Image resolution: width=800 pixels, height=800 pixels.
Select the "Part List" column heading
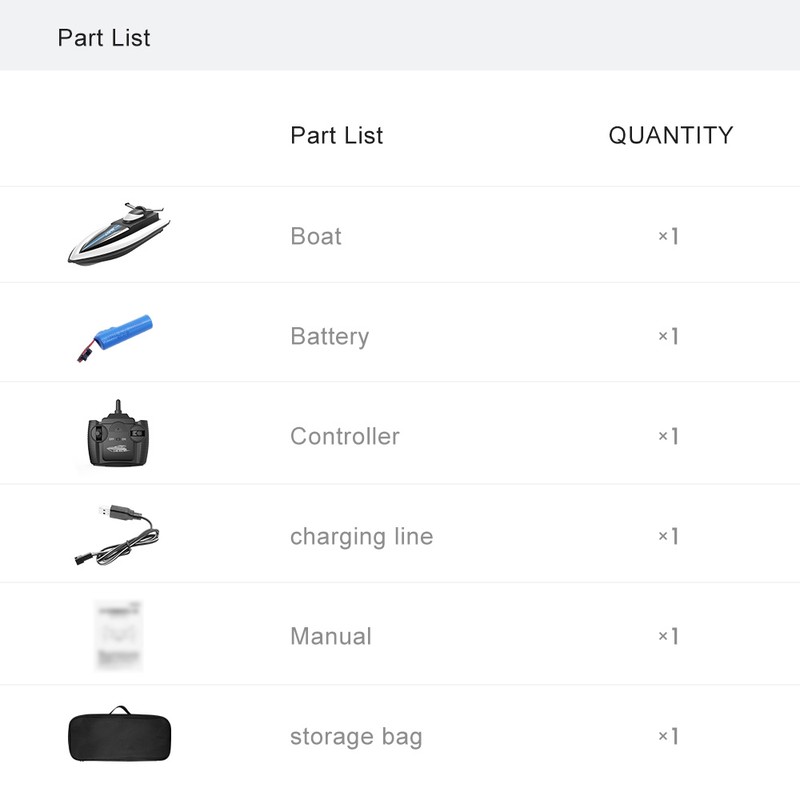[336, 135]
